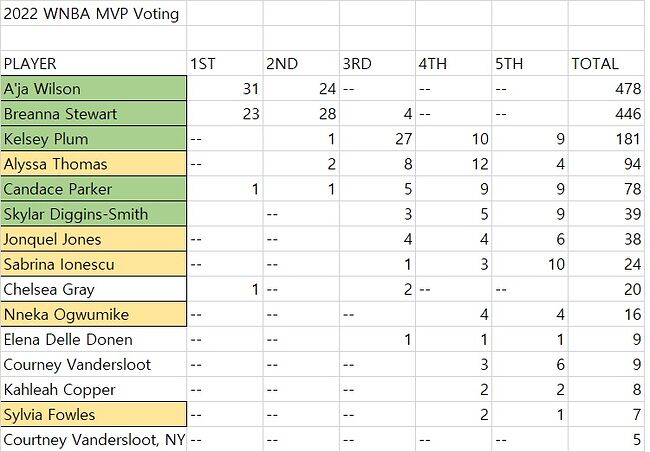The height and width of the screenshot is (452, 650).
Task: Click the Kelsey Plum name cell
Action: pyautogui.click(x=93, y=138)
